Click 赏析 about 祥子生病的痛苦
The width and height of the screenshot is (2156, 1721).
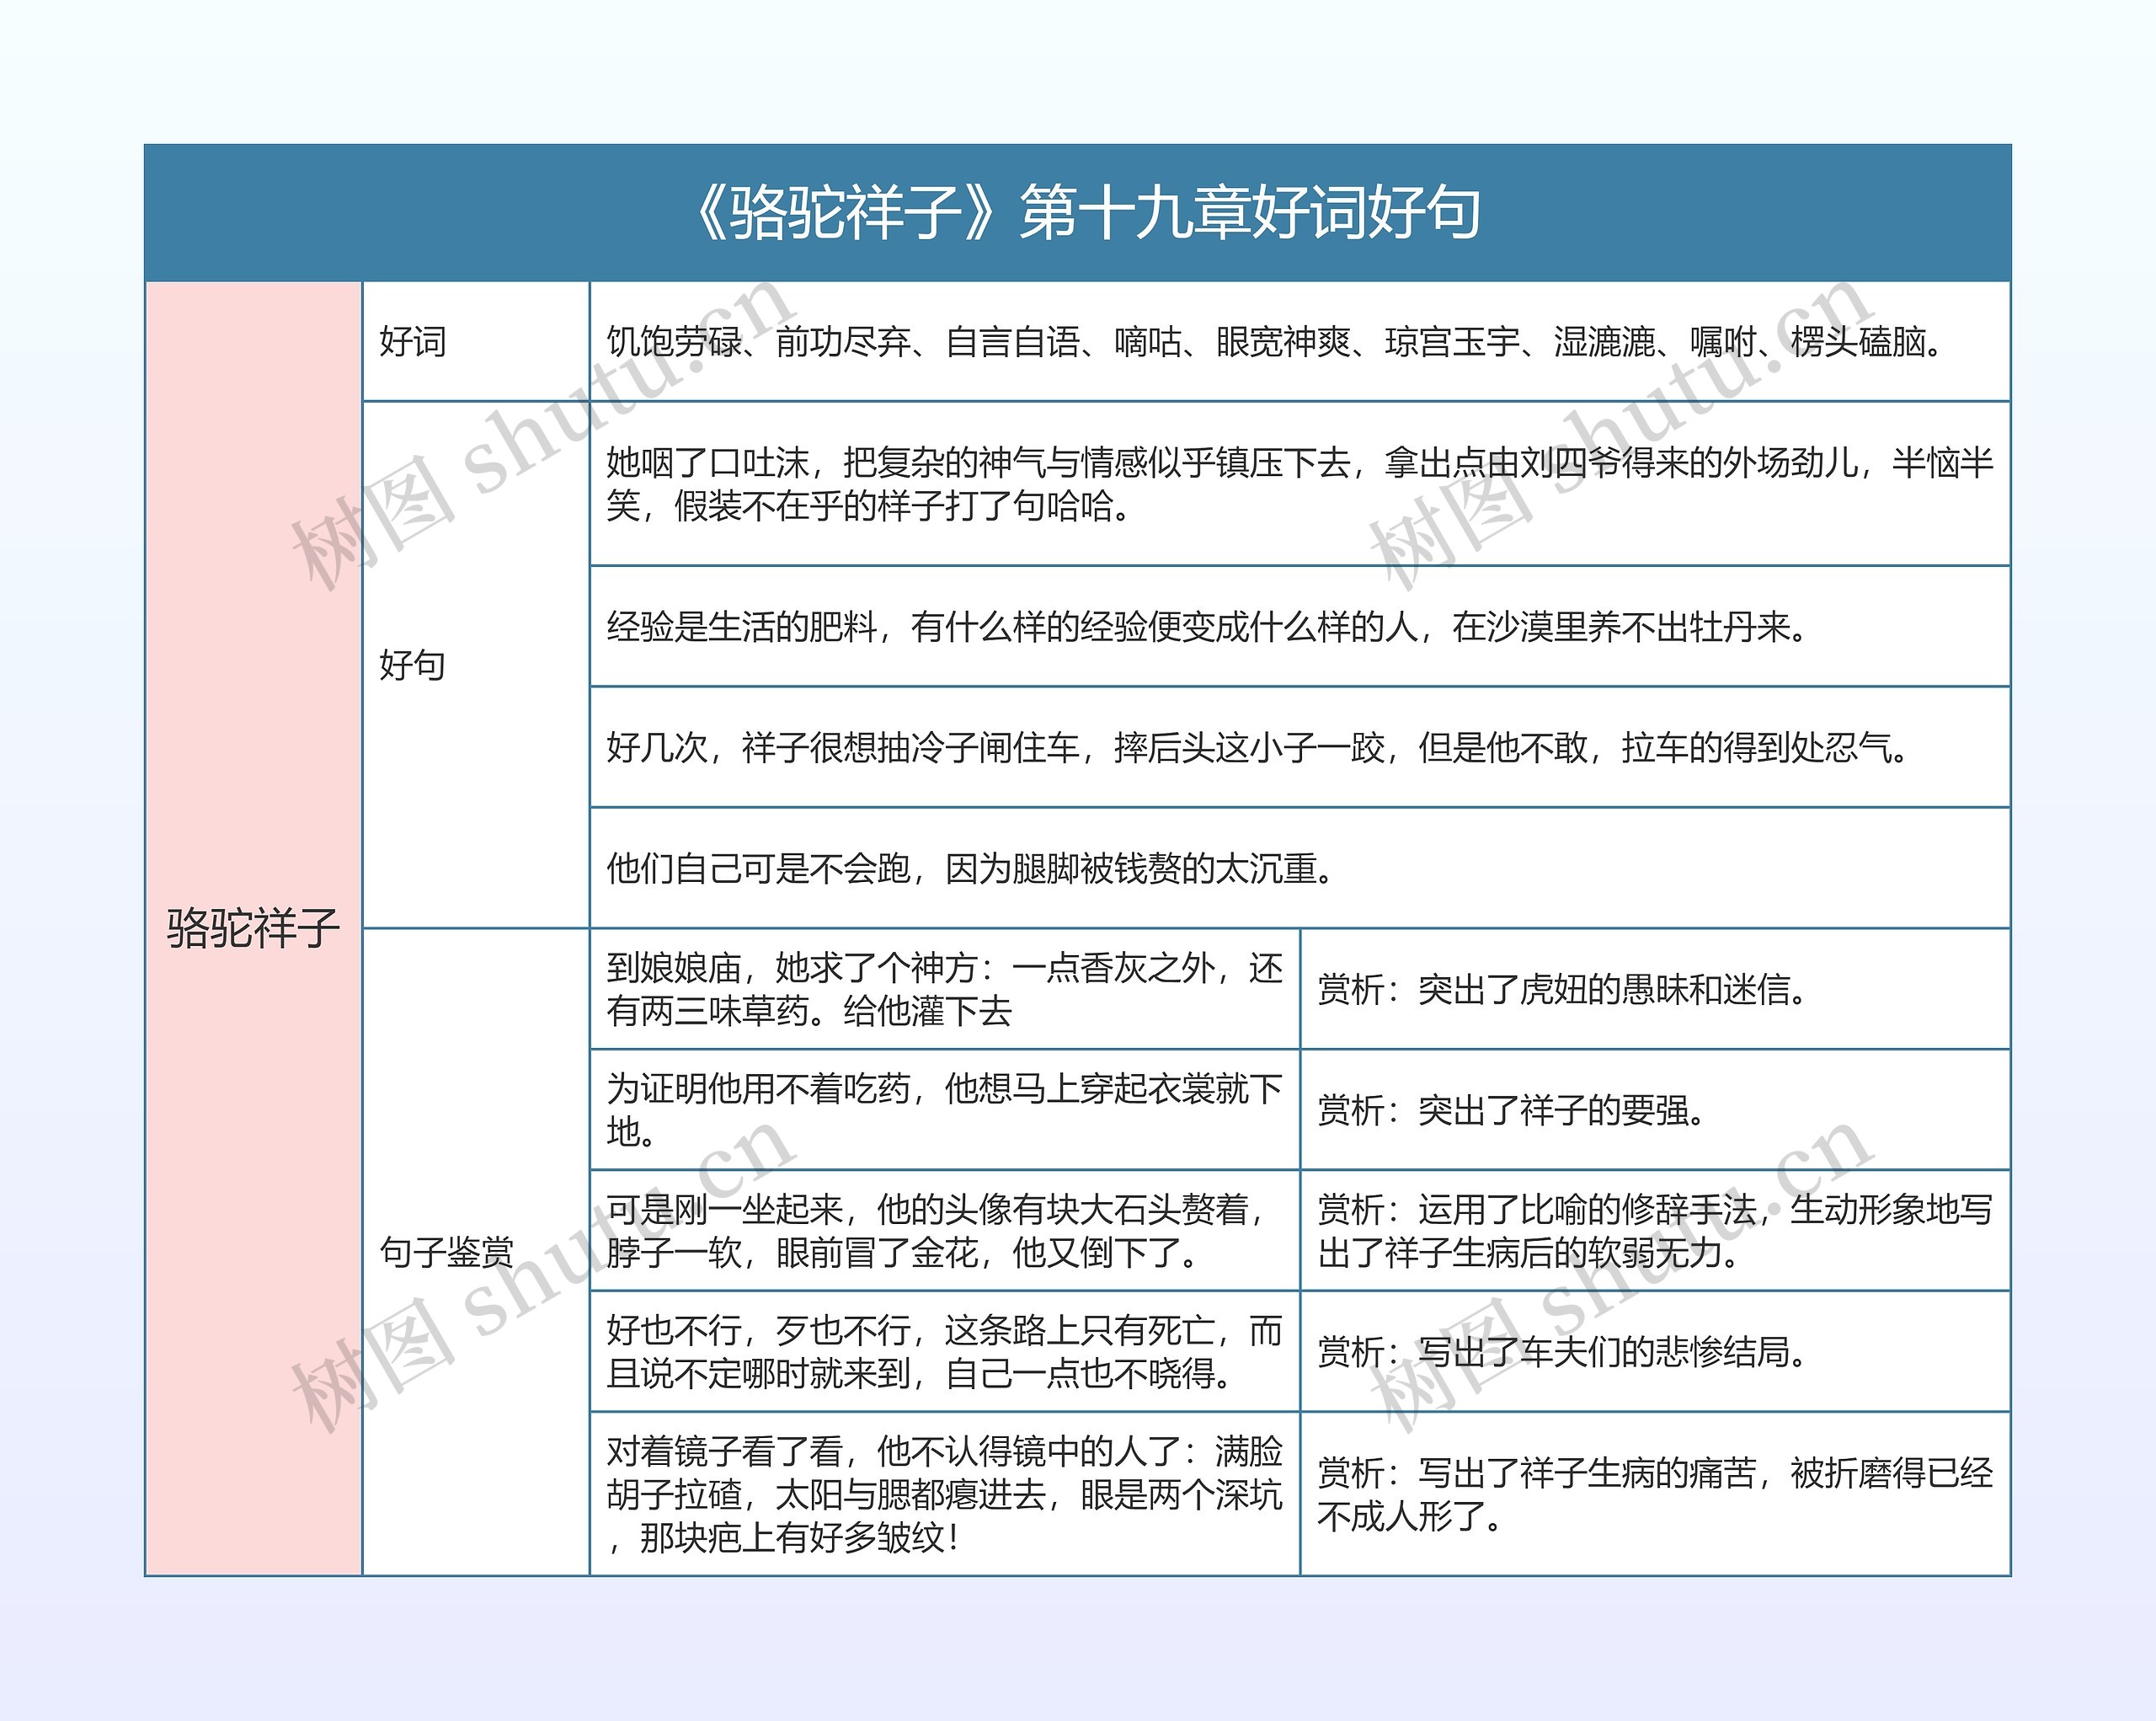pos(1656,1494)
